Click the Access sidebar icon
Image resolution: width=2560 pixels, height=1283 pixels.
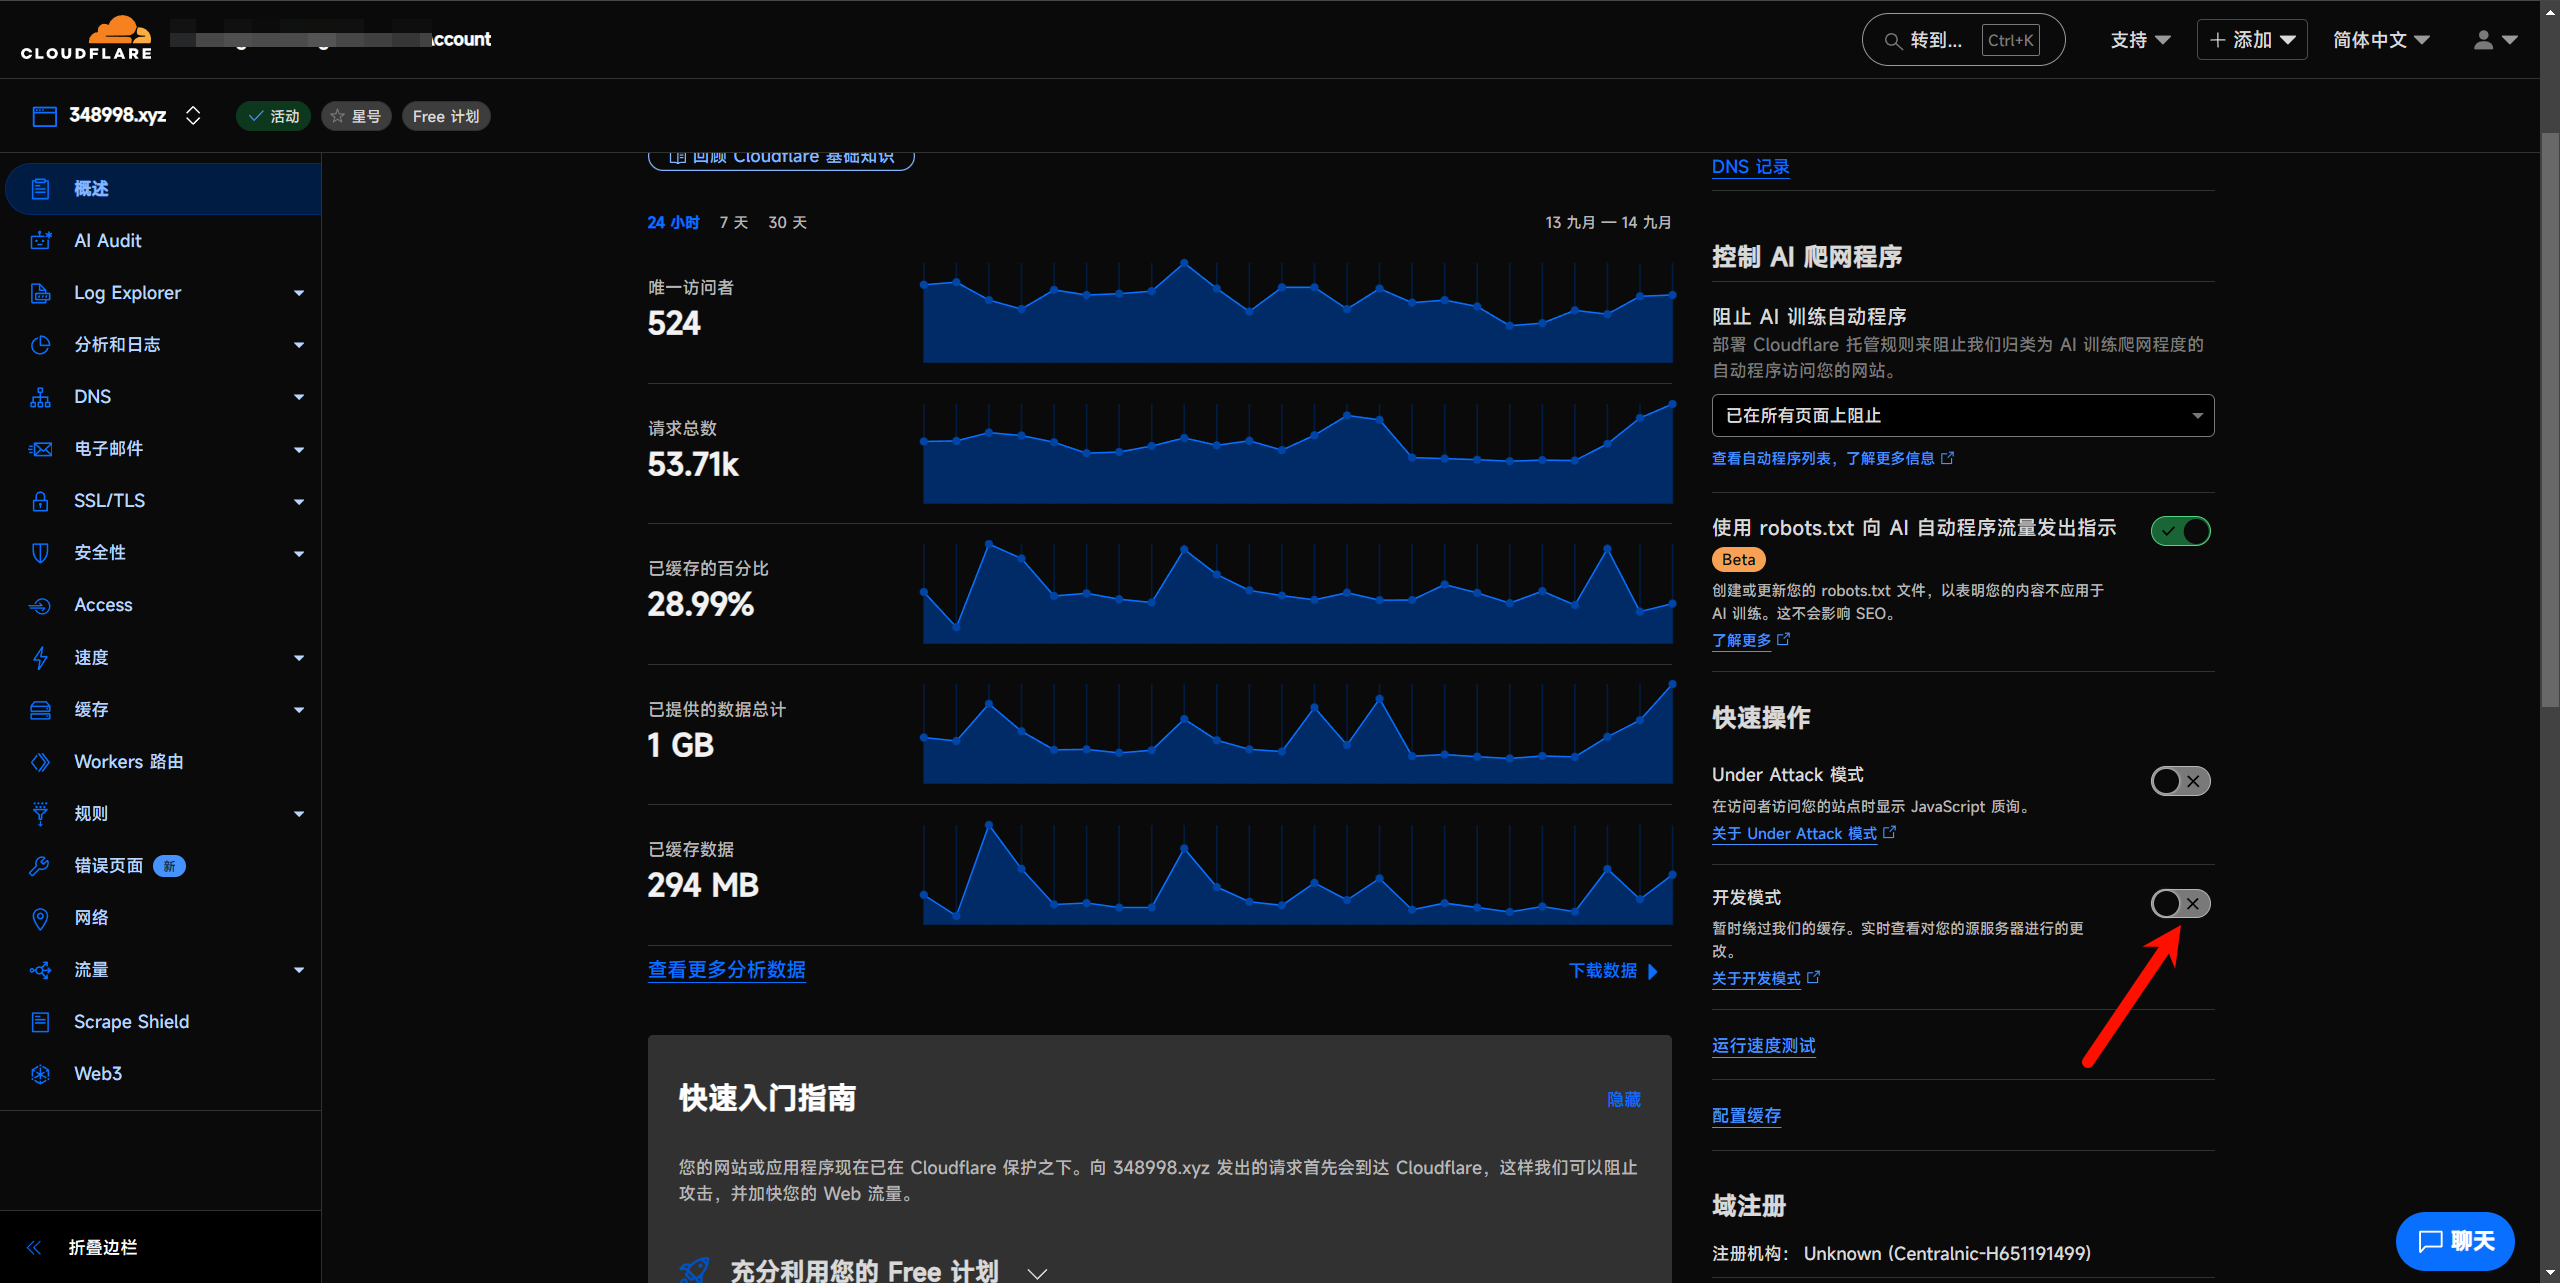click(40, 605)
